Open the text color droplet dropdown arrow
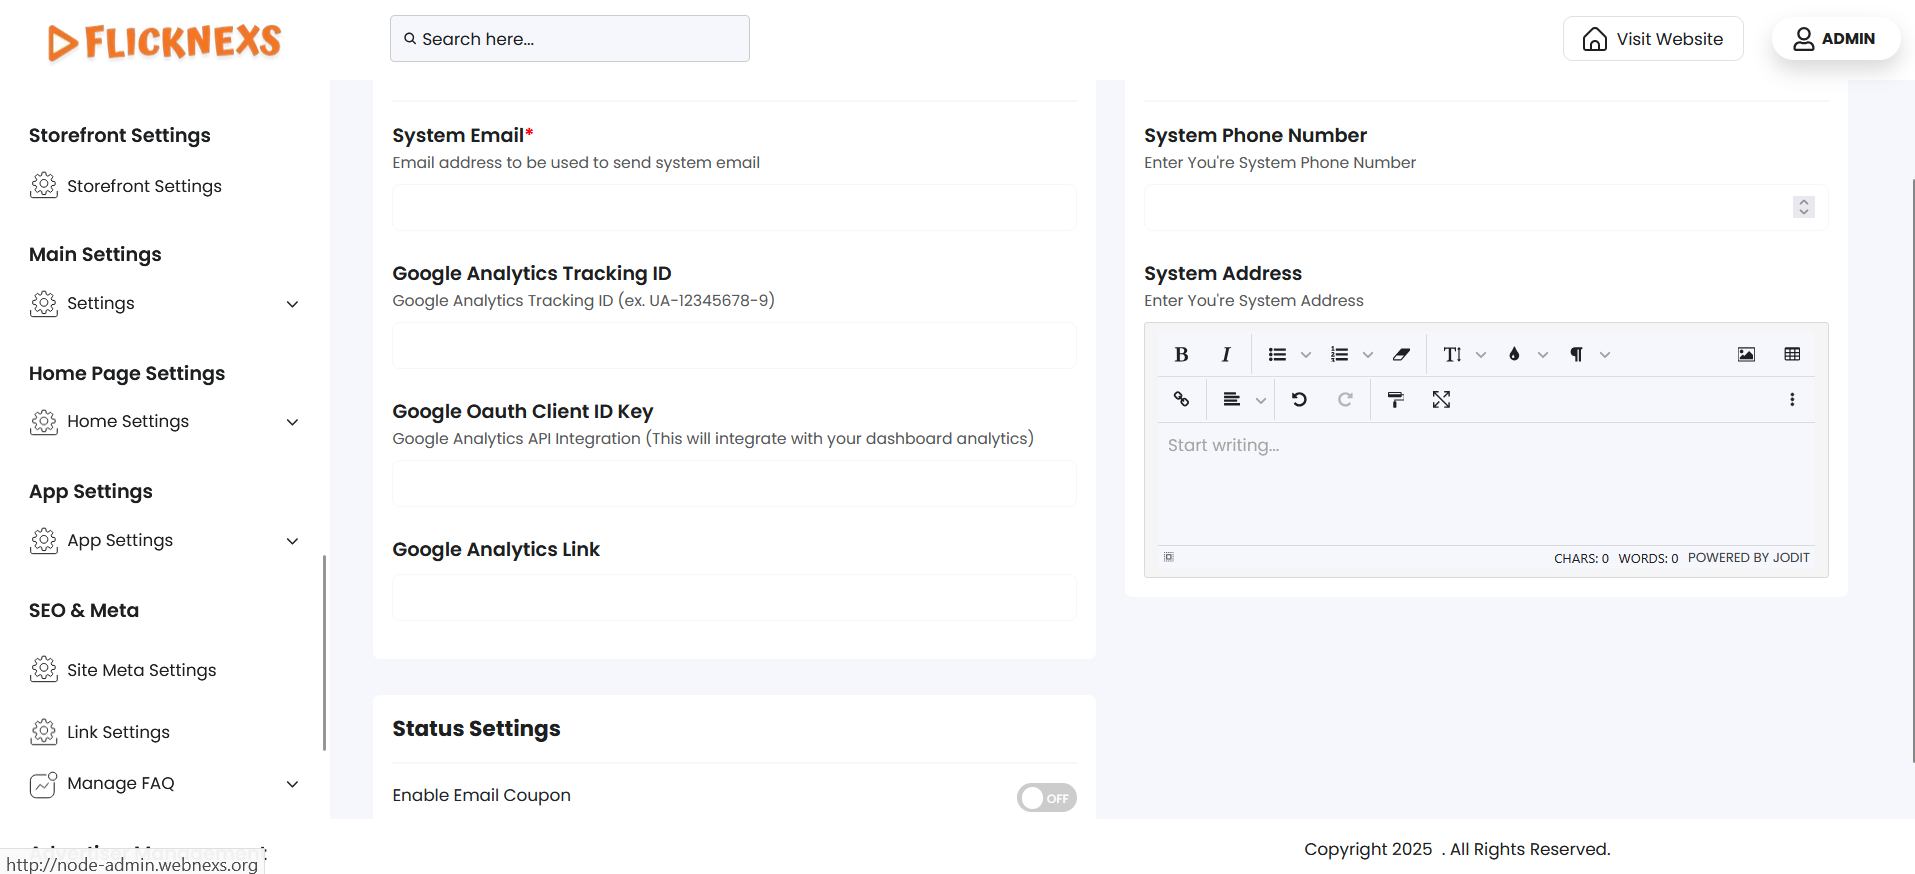 click(1543, 355)
